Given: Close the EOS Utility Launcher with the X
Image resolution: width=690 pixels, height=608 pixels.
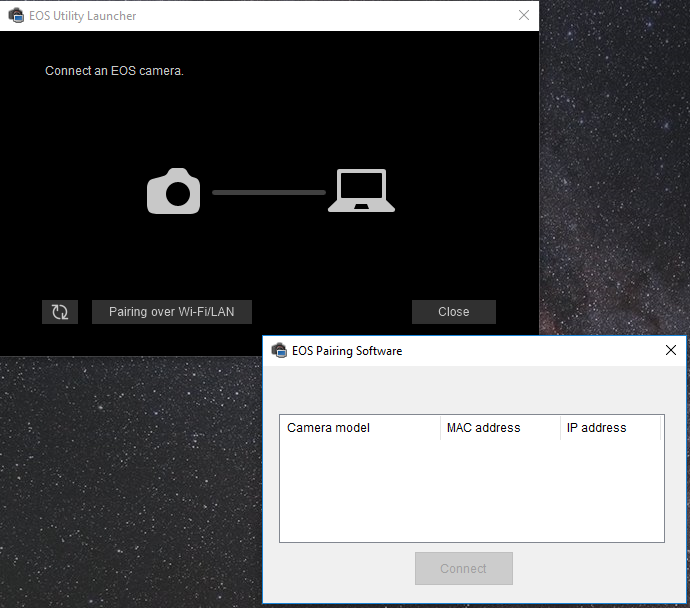Looking at the screenshot, I should pyautogui.click(x=524, y=16).
